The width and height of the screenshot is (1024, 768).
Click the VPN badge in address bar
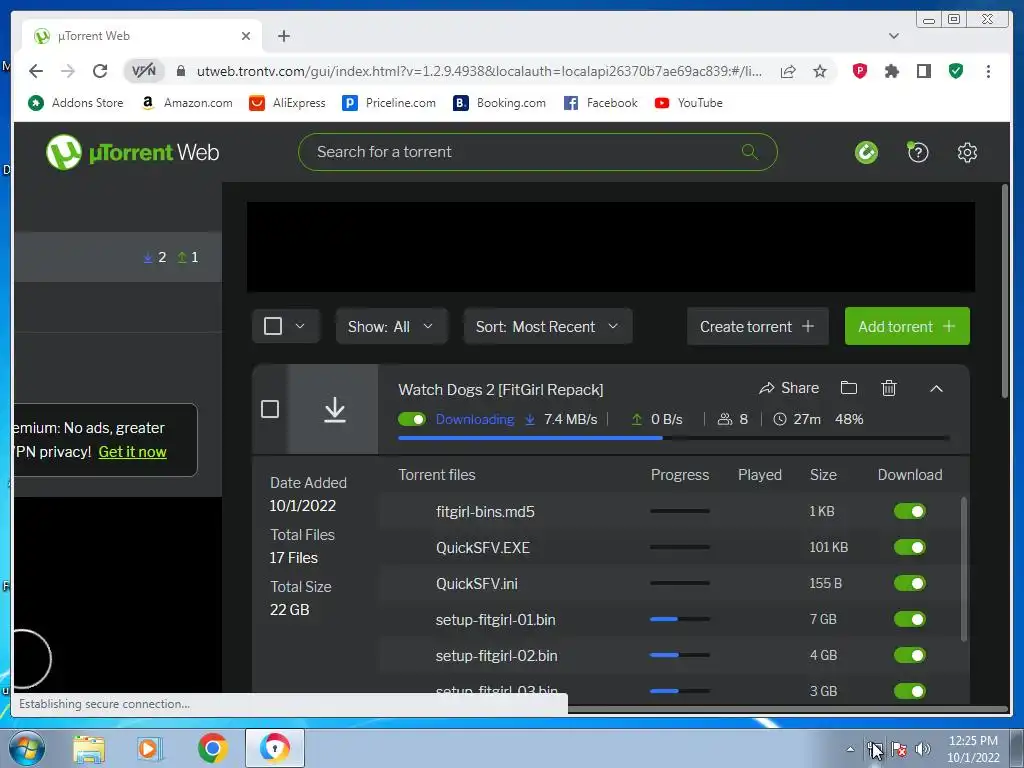144,71
